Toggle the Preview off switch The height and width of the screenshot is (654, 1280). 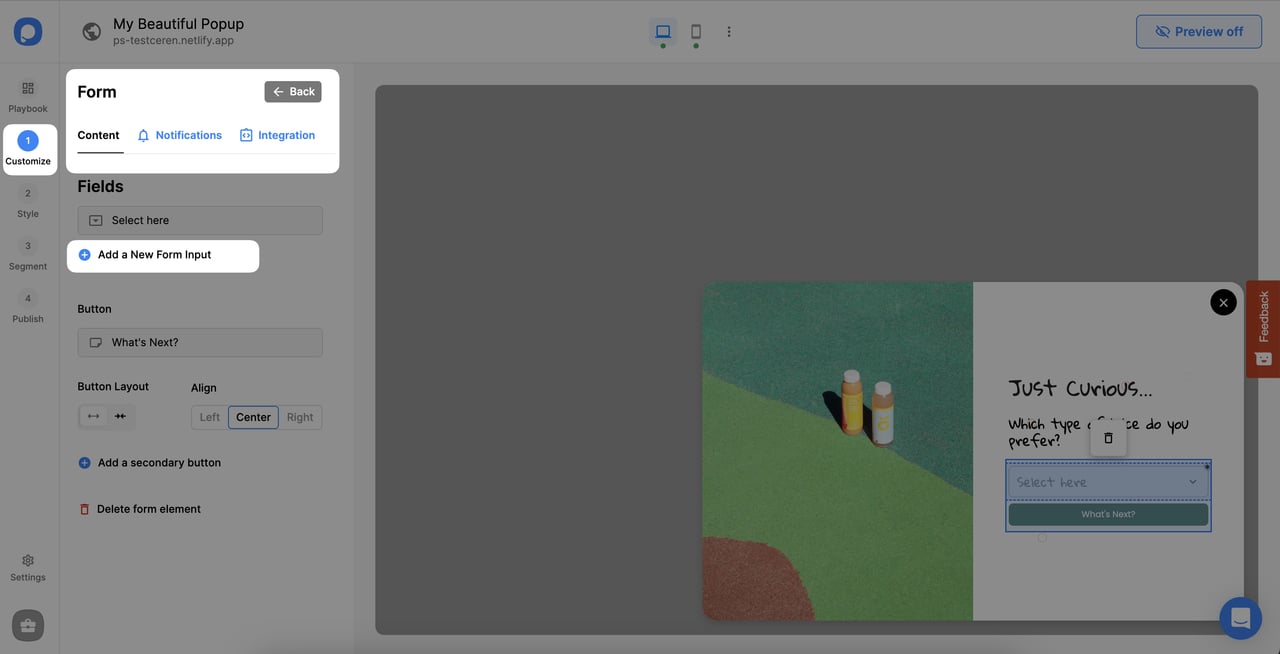(1198, 31)
